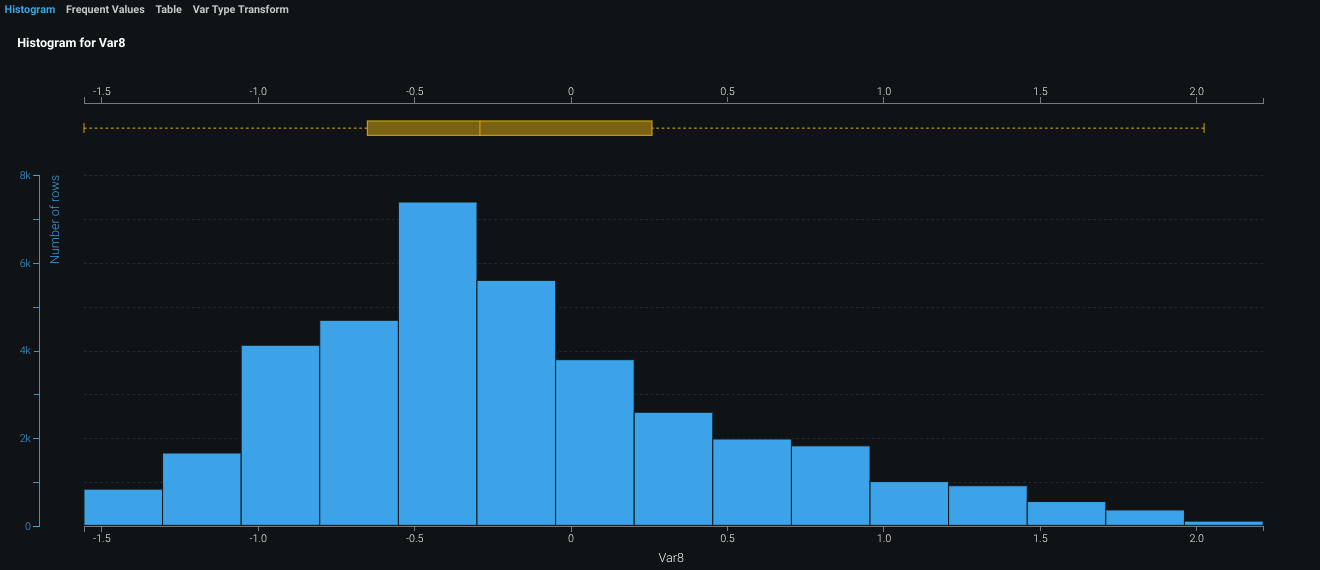This screenshot has width=1320, height=570.
Task: Click the box plot right whisker end
Action: 1204,128
